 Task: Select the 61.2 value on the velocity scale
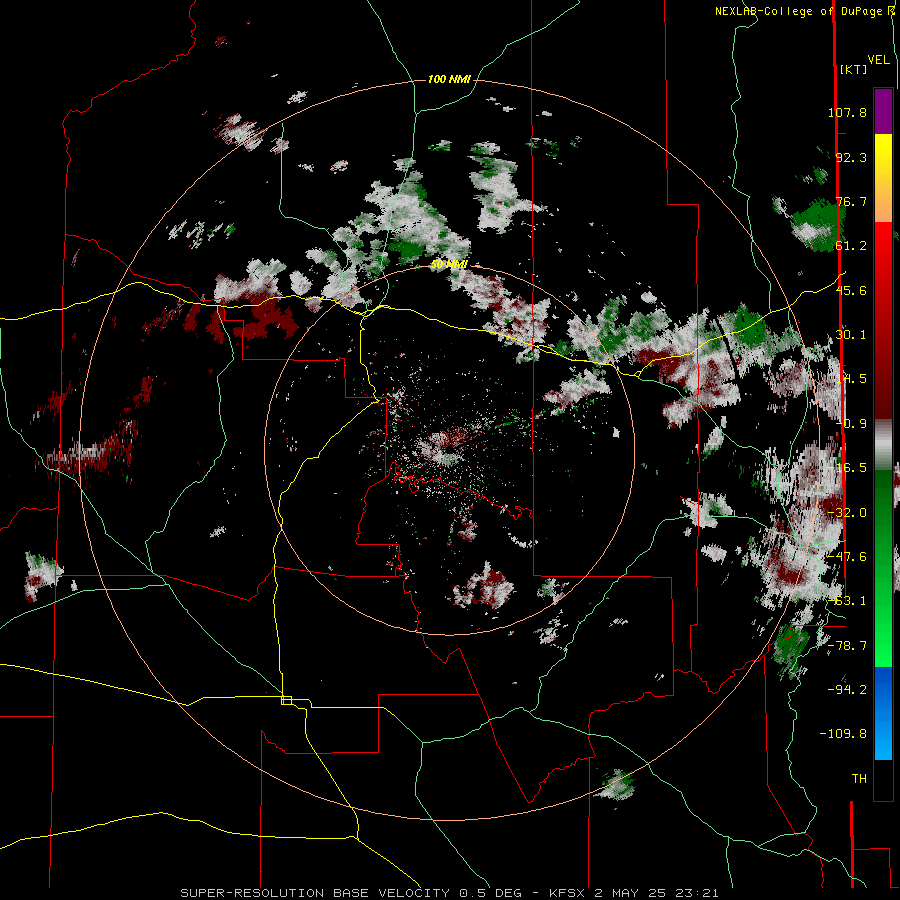[x=851, y=246]
